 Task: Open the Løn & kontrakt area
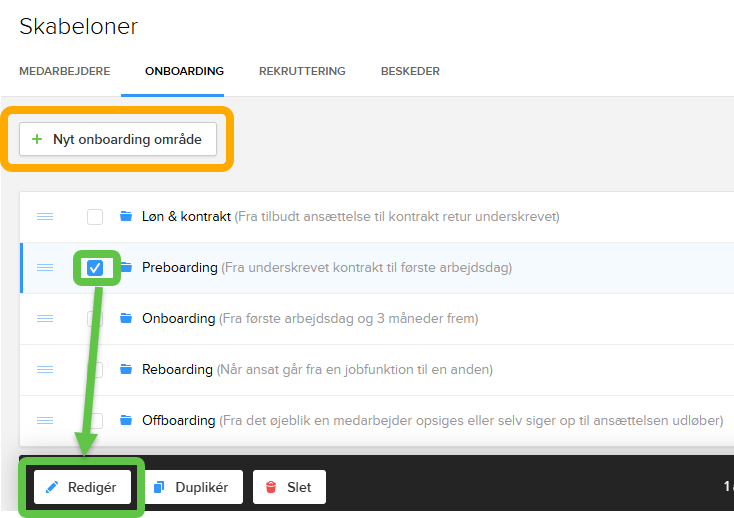point(186,217)
